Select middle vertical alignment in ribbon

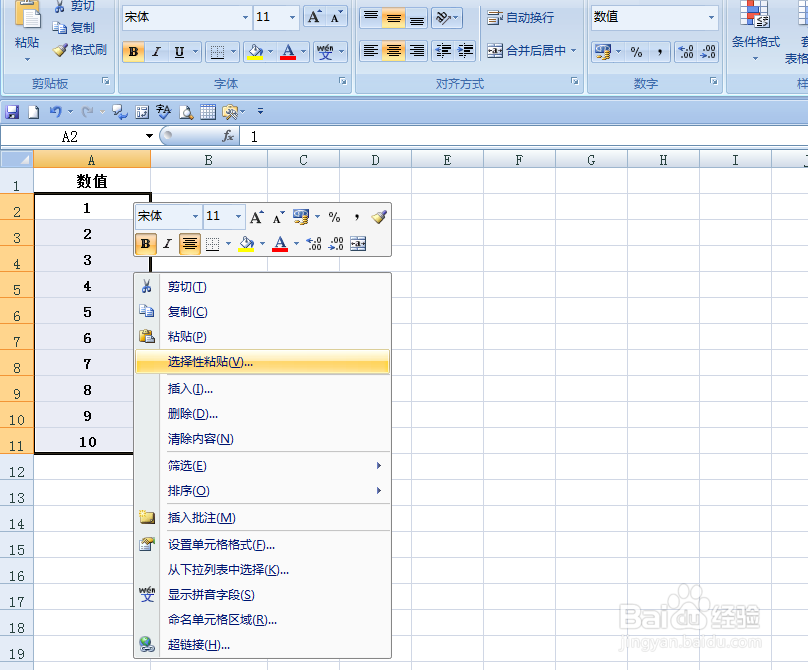coord(394,18)
